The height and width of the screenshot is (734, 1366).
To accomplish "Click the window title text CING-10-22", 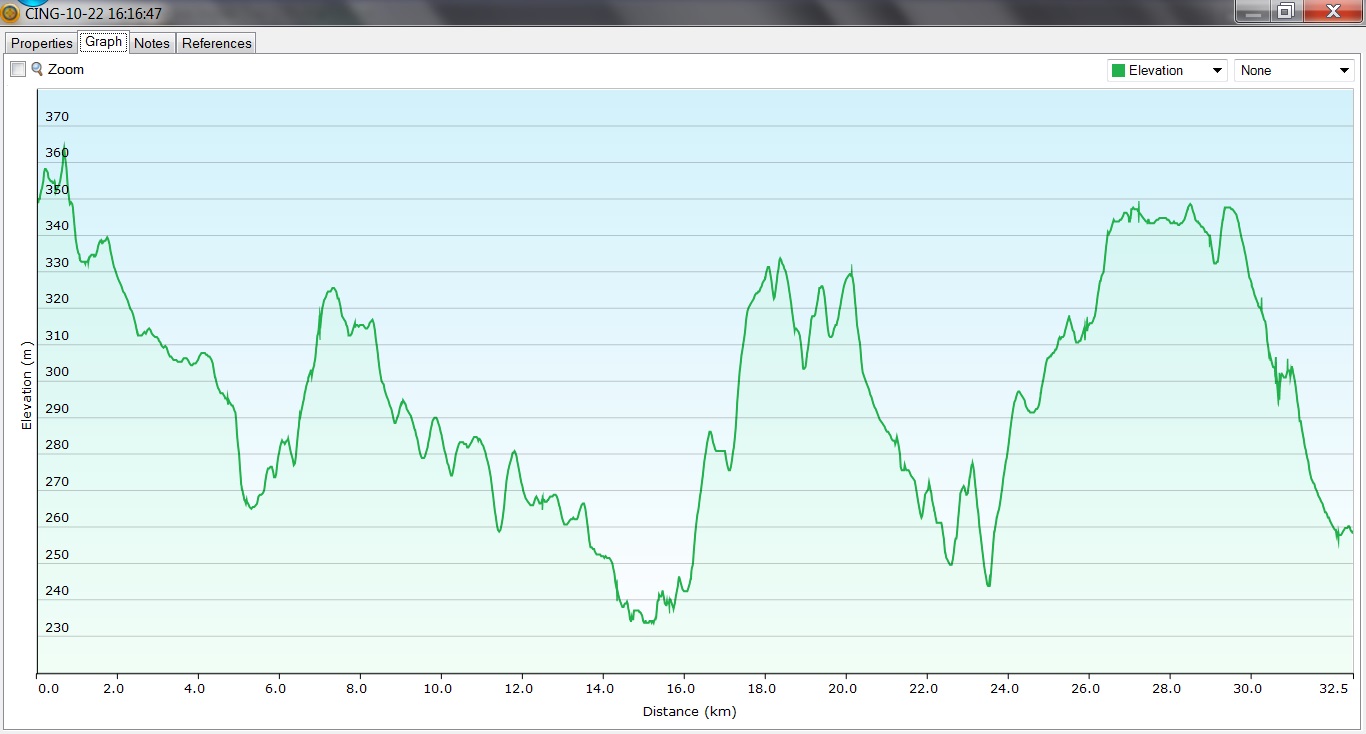I will click(92, 14).
